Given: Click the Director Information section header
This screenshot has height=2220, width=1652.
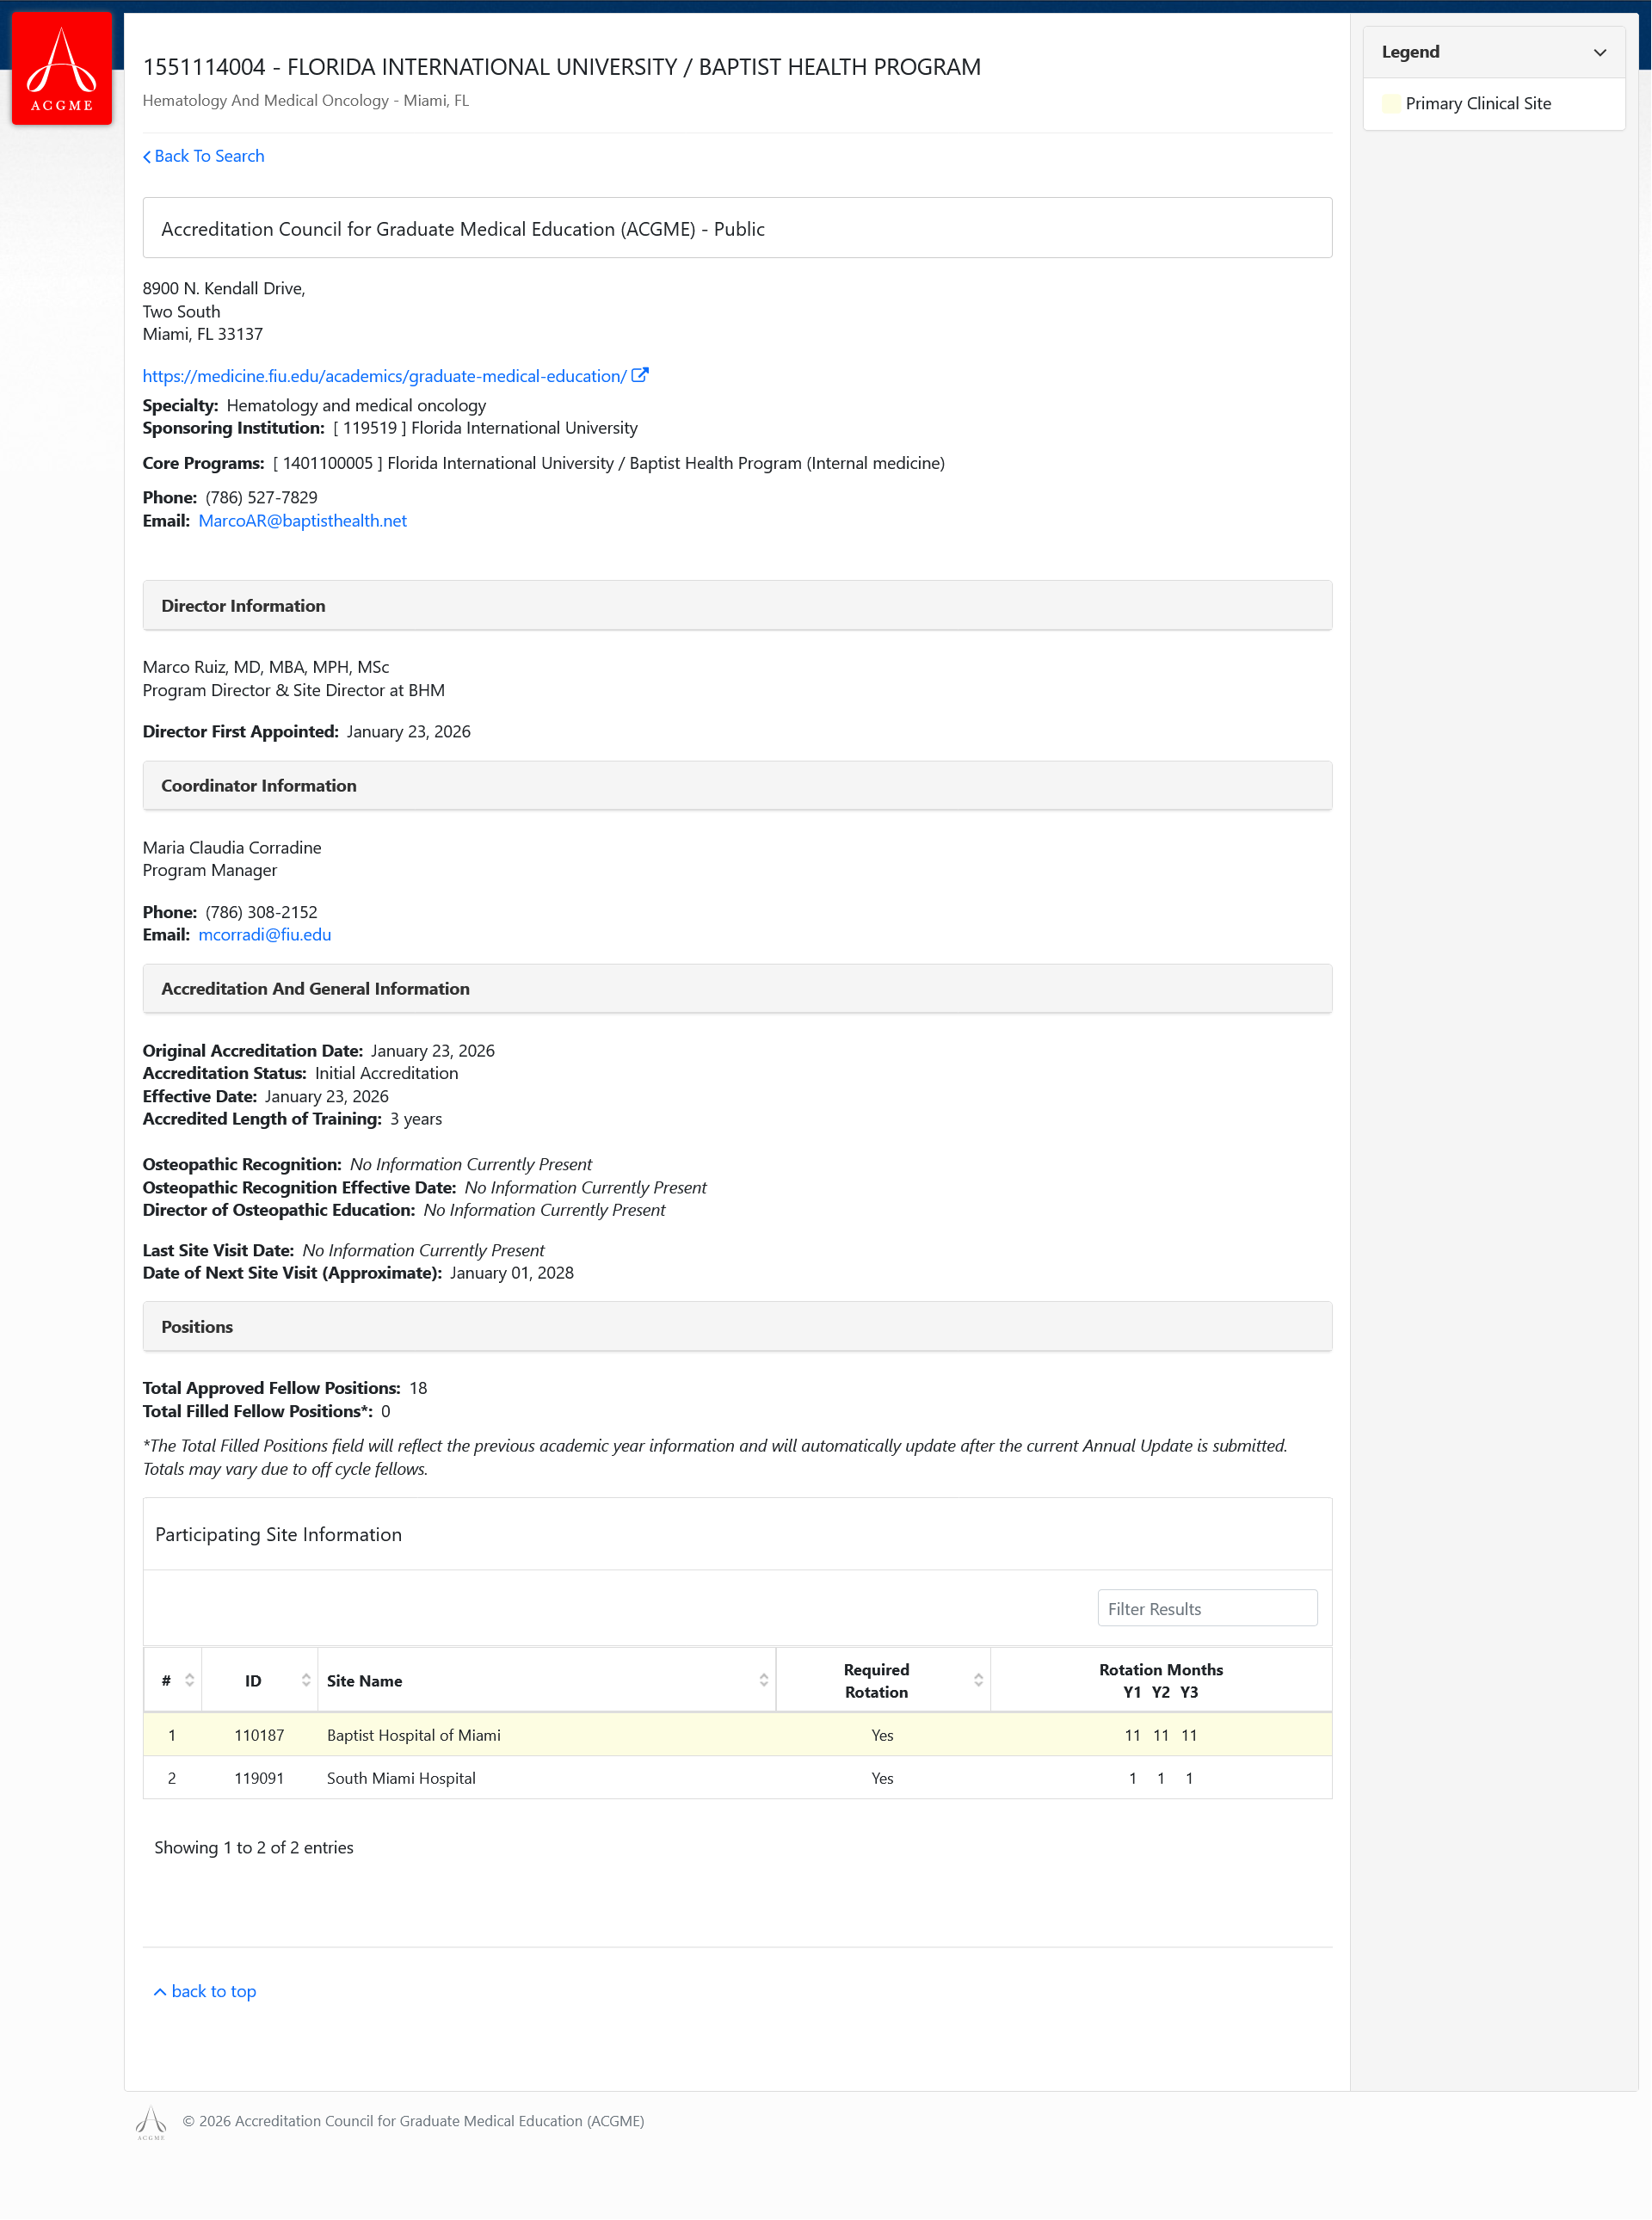Looking at the screenshot, I should click(x=243, y=606).
